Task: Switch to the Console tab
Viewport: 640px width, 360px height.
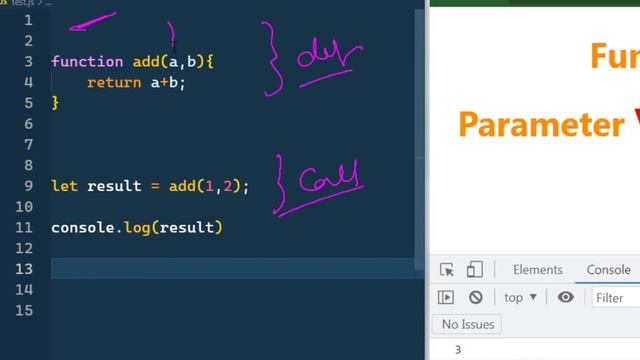Action: pyautogui.click(x=608, y=270)
